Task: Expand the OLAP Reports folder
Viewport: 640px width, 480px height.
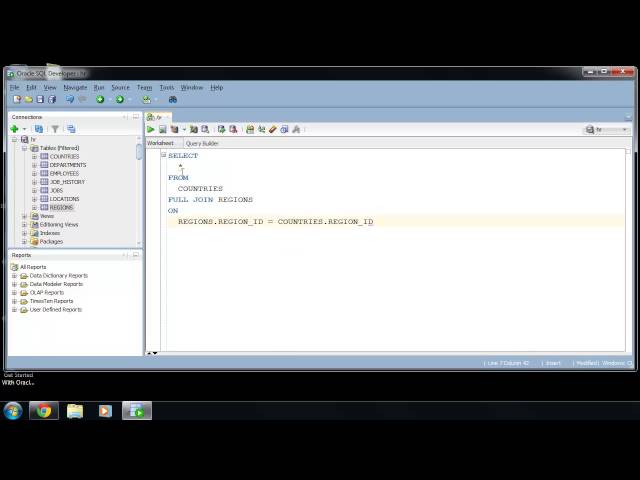Action: [14, 293]
